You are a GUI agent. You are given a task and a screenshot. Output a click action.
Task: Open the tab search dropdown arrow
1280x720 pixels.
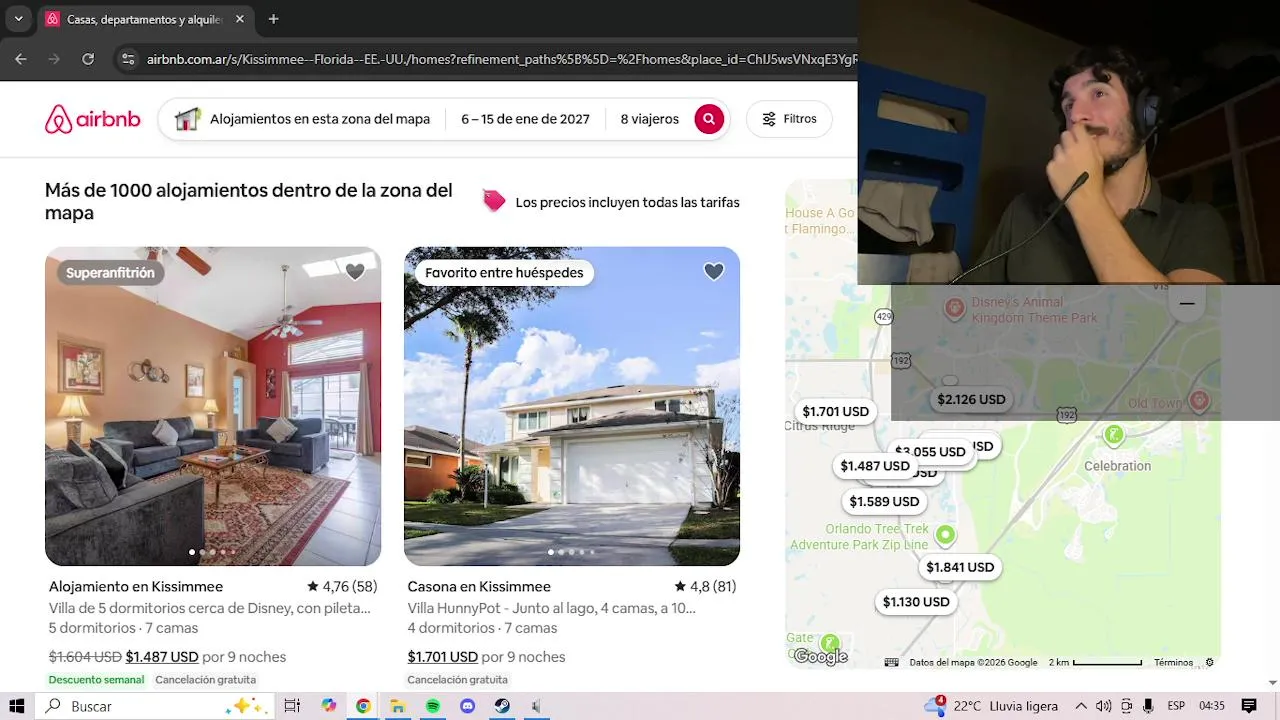(18, 19)
